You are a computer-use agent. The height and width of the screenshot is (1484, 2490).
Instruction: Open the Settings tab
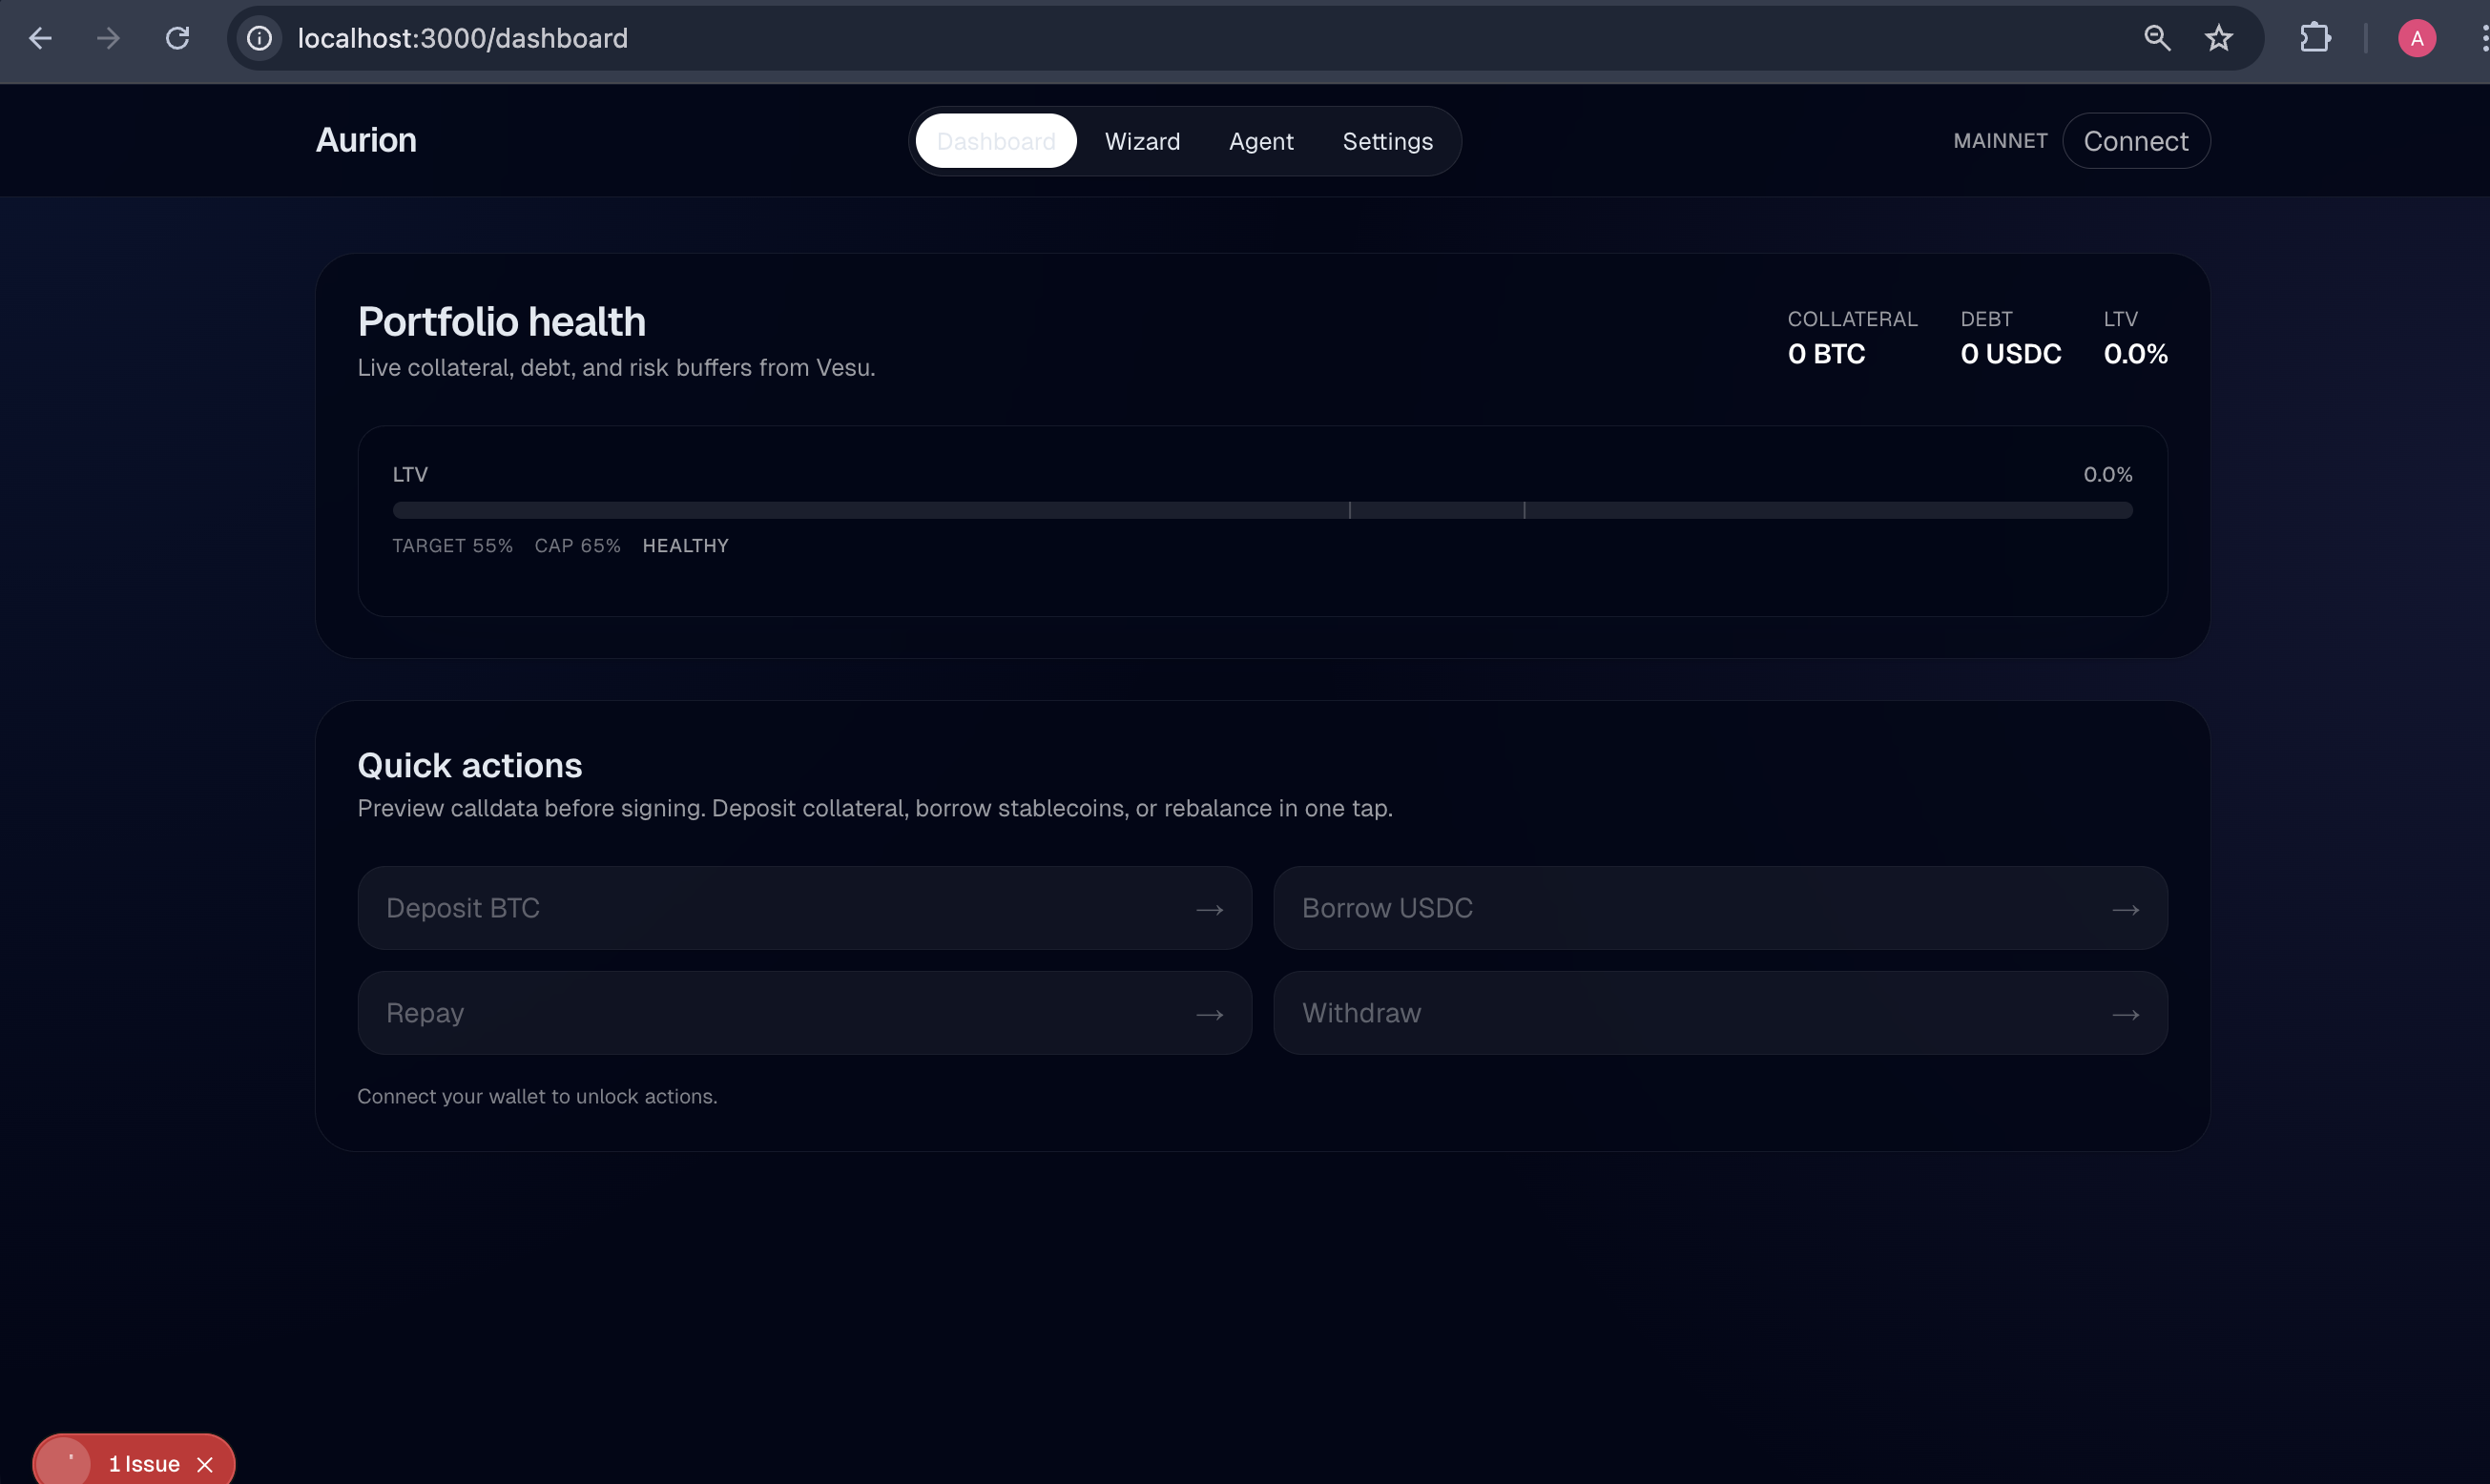tap(1387, 141)
